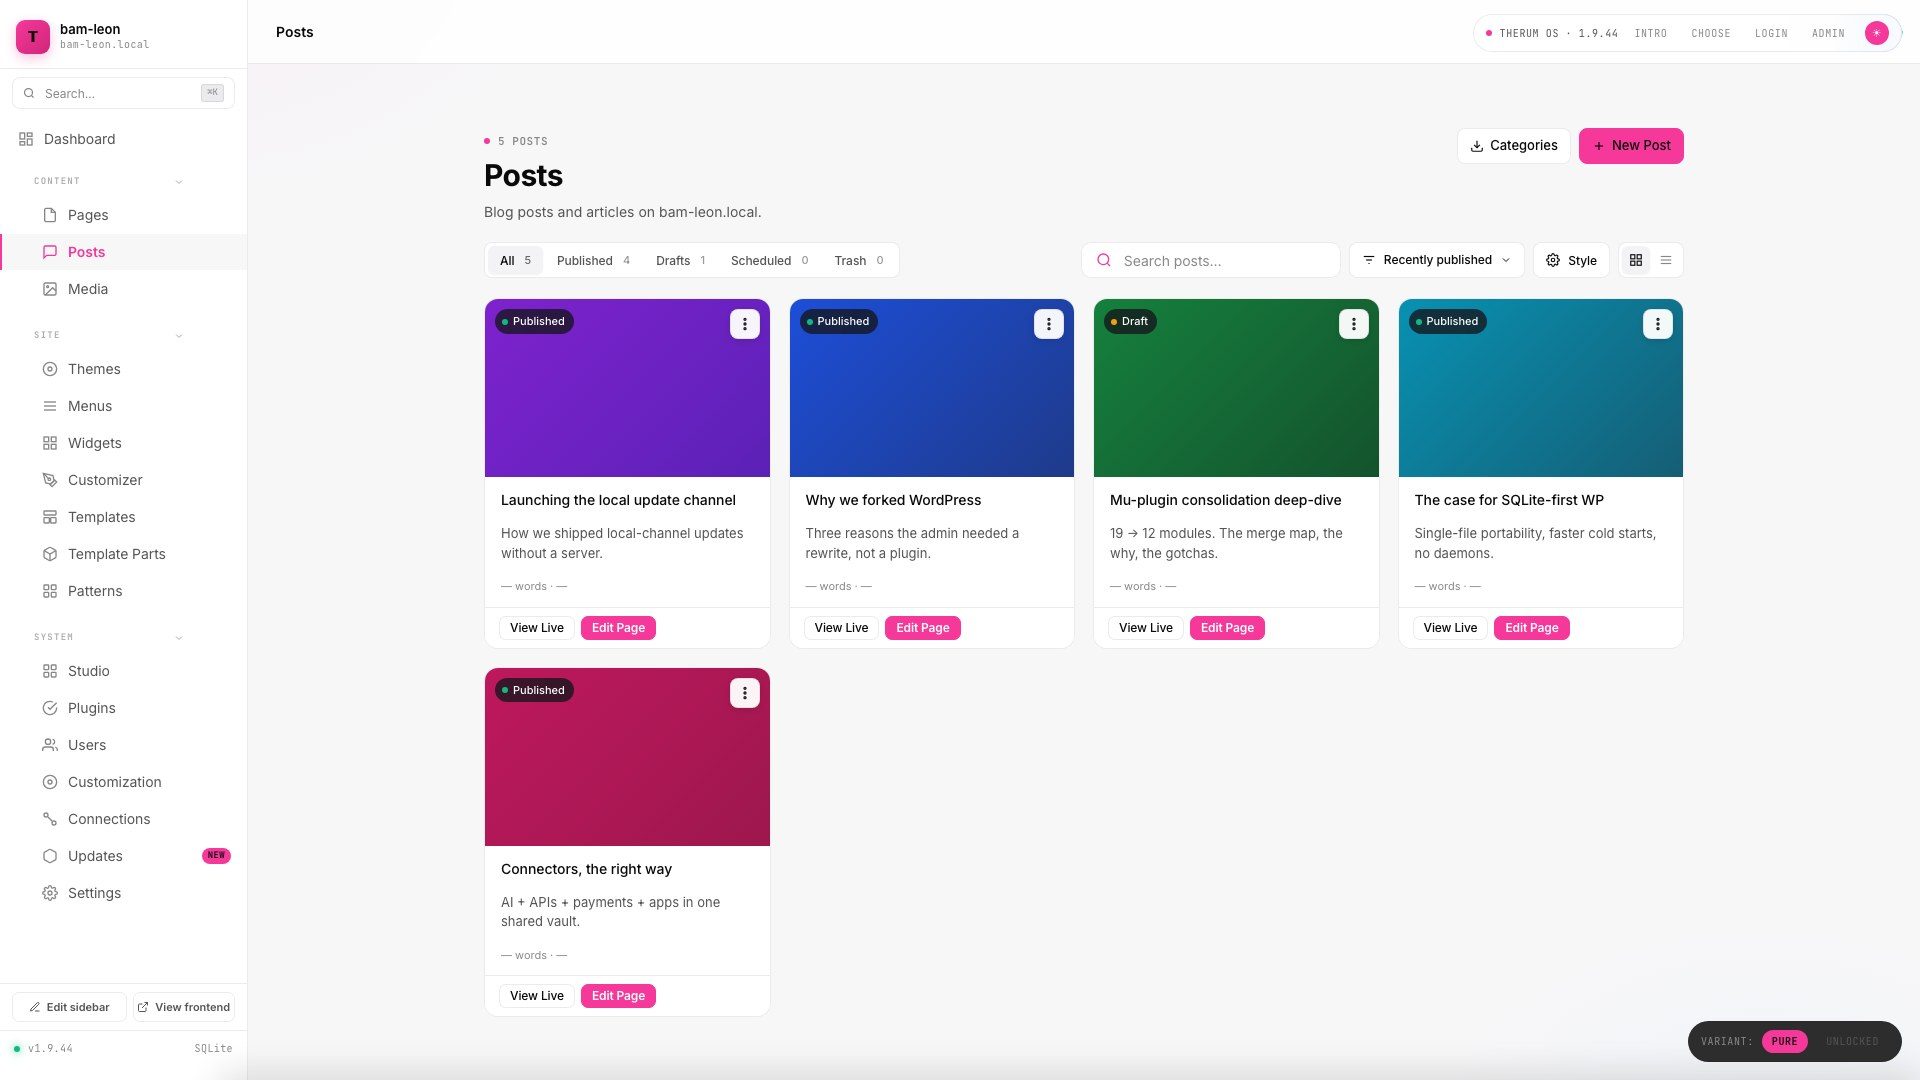Click the purple 'Launching the local update channel' cover

pos(627,388)
